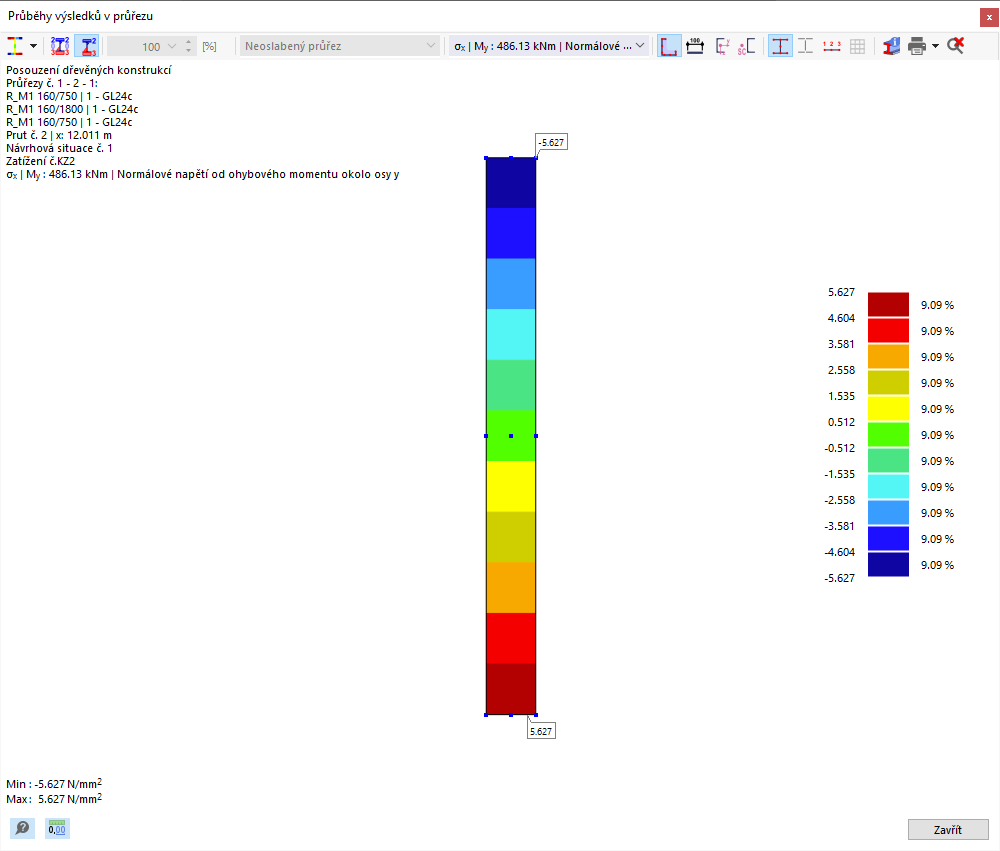The height and width of the screenshot is (851, 1000).
Task: Toggle the stress points display icon
Action: [780, 46]
